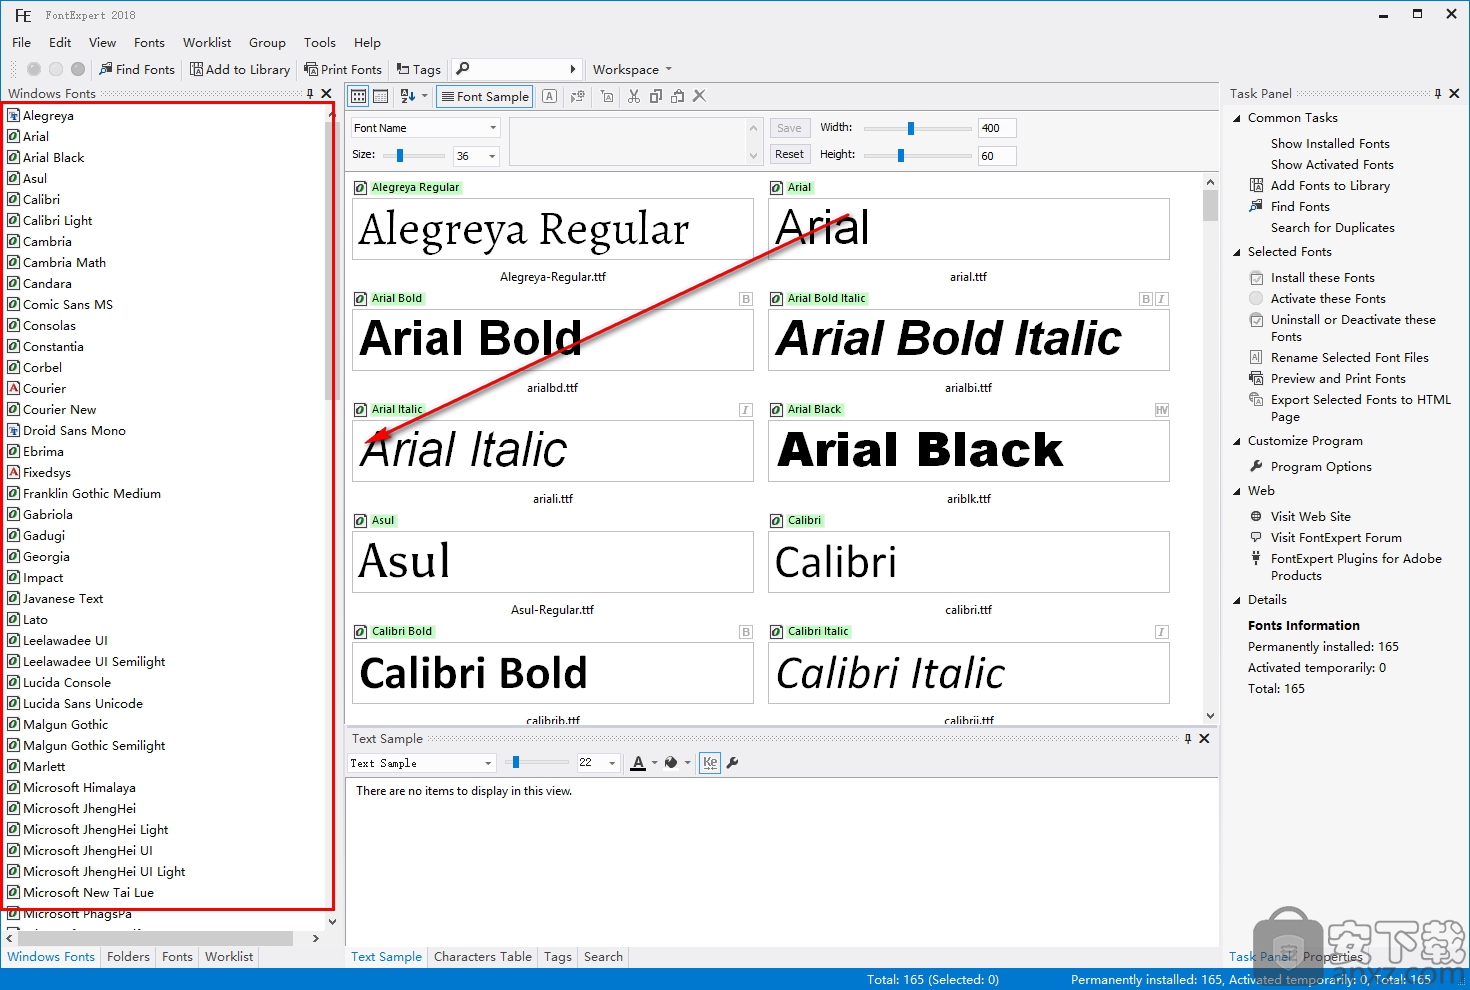Close the Text Sample panel

pos(1204,738)
